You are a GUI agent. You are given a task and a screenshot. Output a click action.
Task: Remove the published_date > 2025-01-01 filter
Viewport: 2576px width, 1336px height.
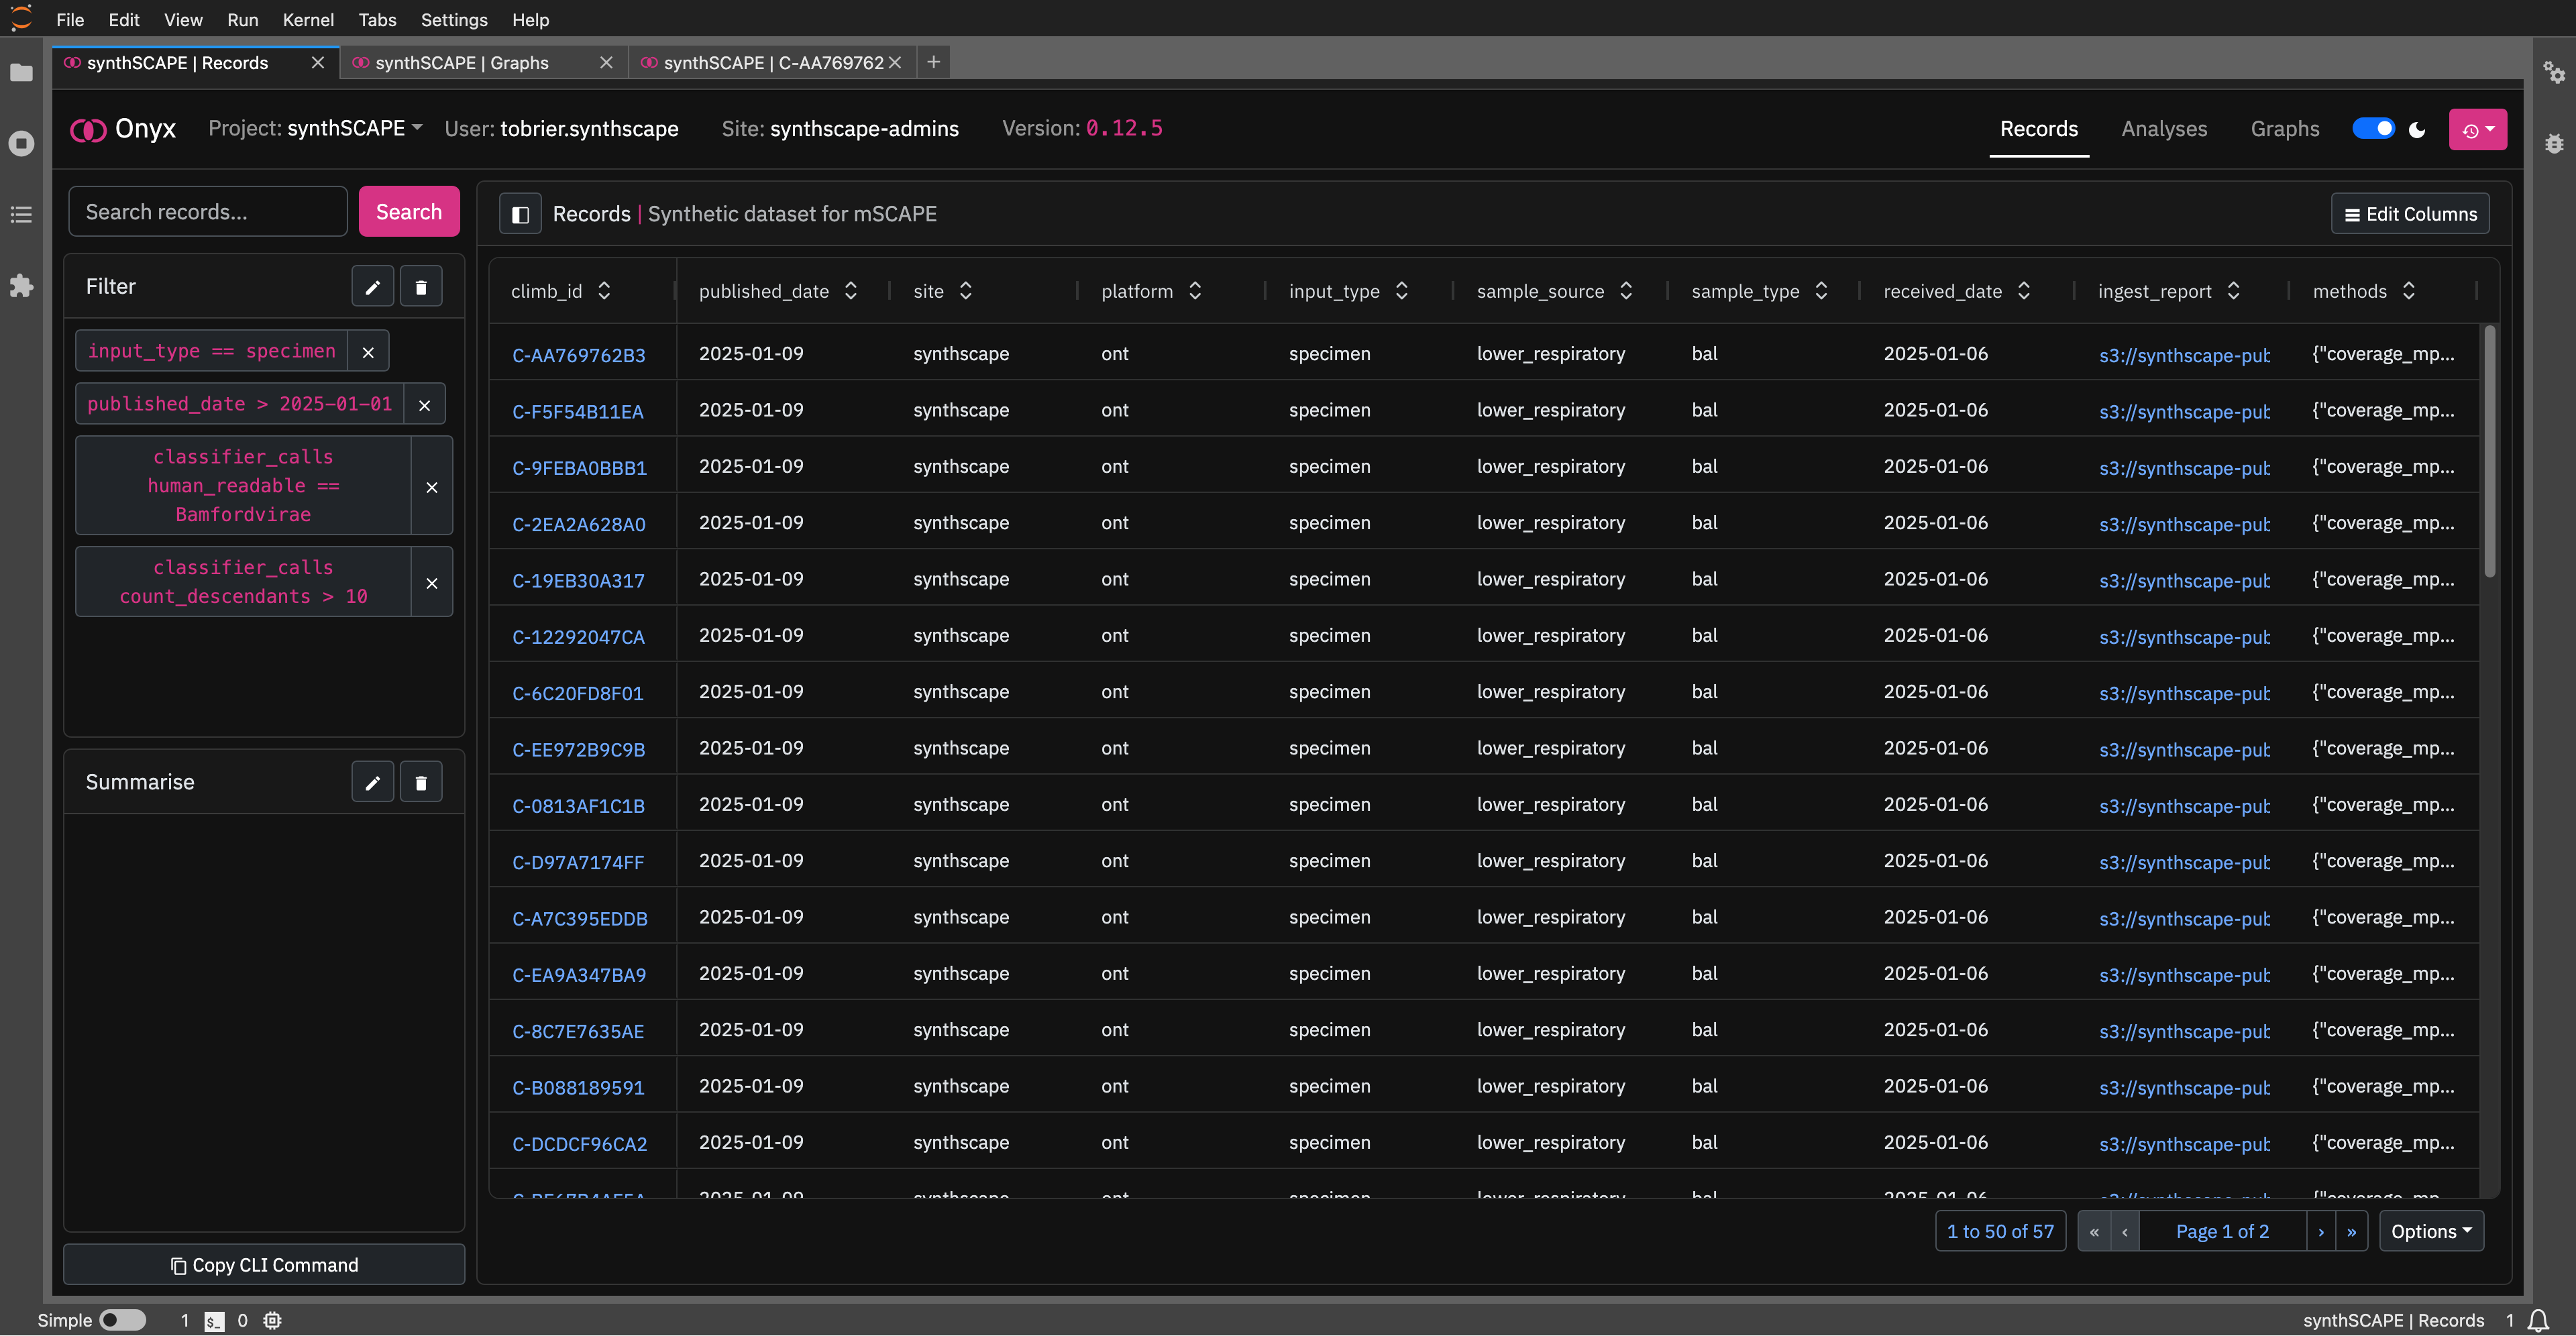(424, 404)
